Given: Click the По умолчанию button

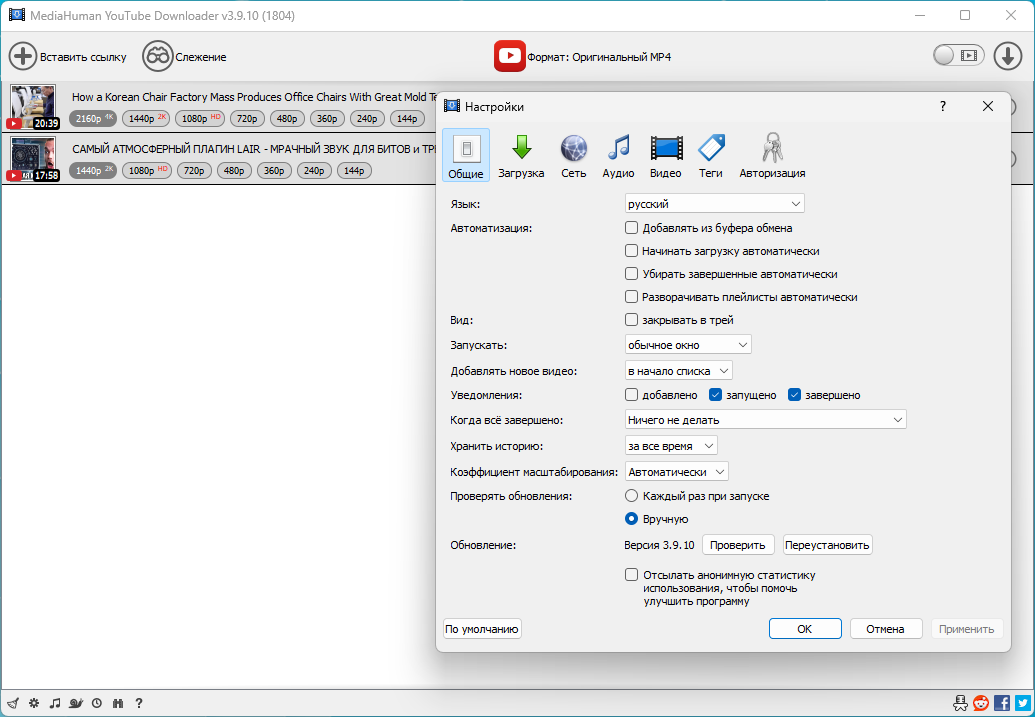Looking at the screenshot, I should 482,629.
